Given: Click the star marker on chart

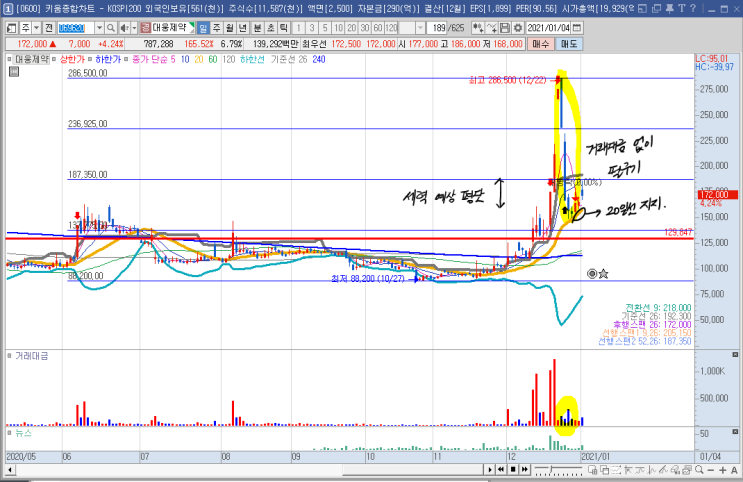Looking at the screenshot, I should 603,273.
